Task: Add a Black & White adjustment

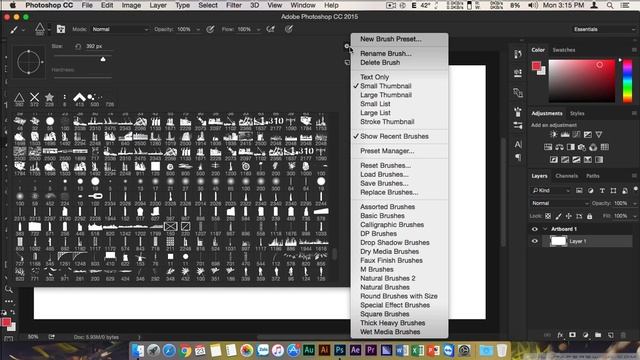Action: click(x=571, y=147)
